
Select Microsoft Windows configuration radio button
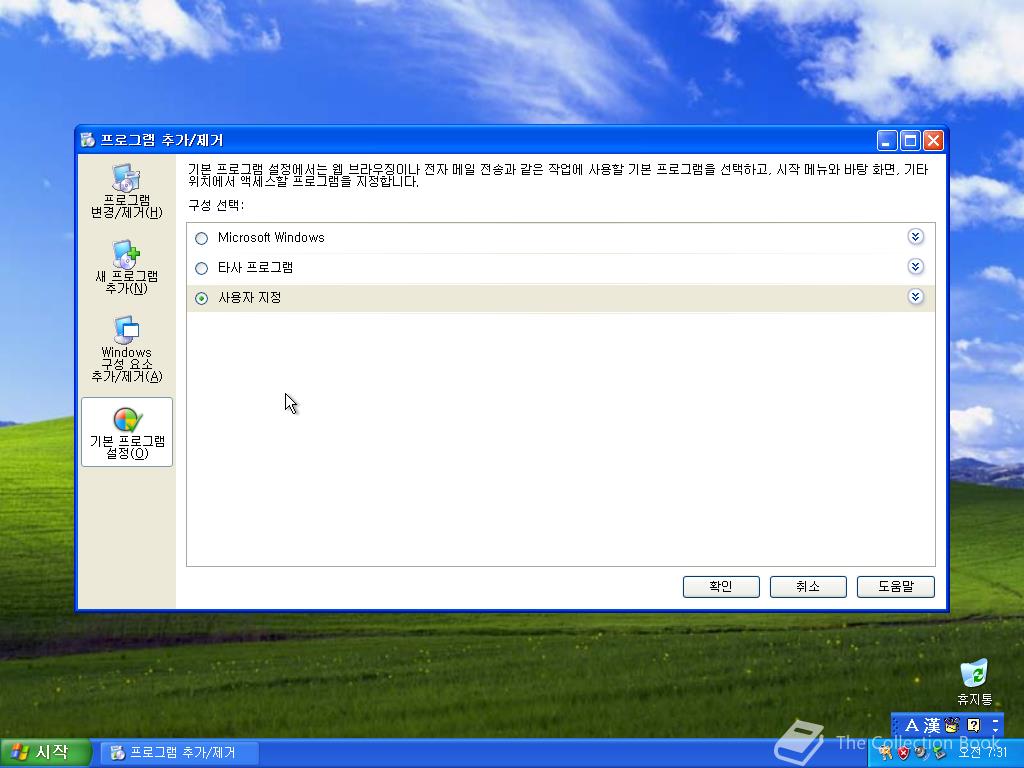click(x=201, y=238)
